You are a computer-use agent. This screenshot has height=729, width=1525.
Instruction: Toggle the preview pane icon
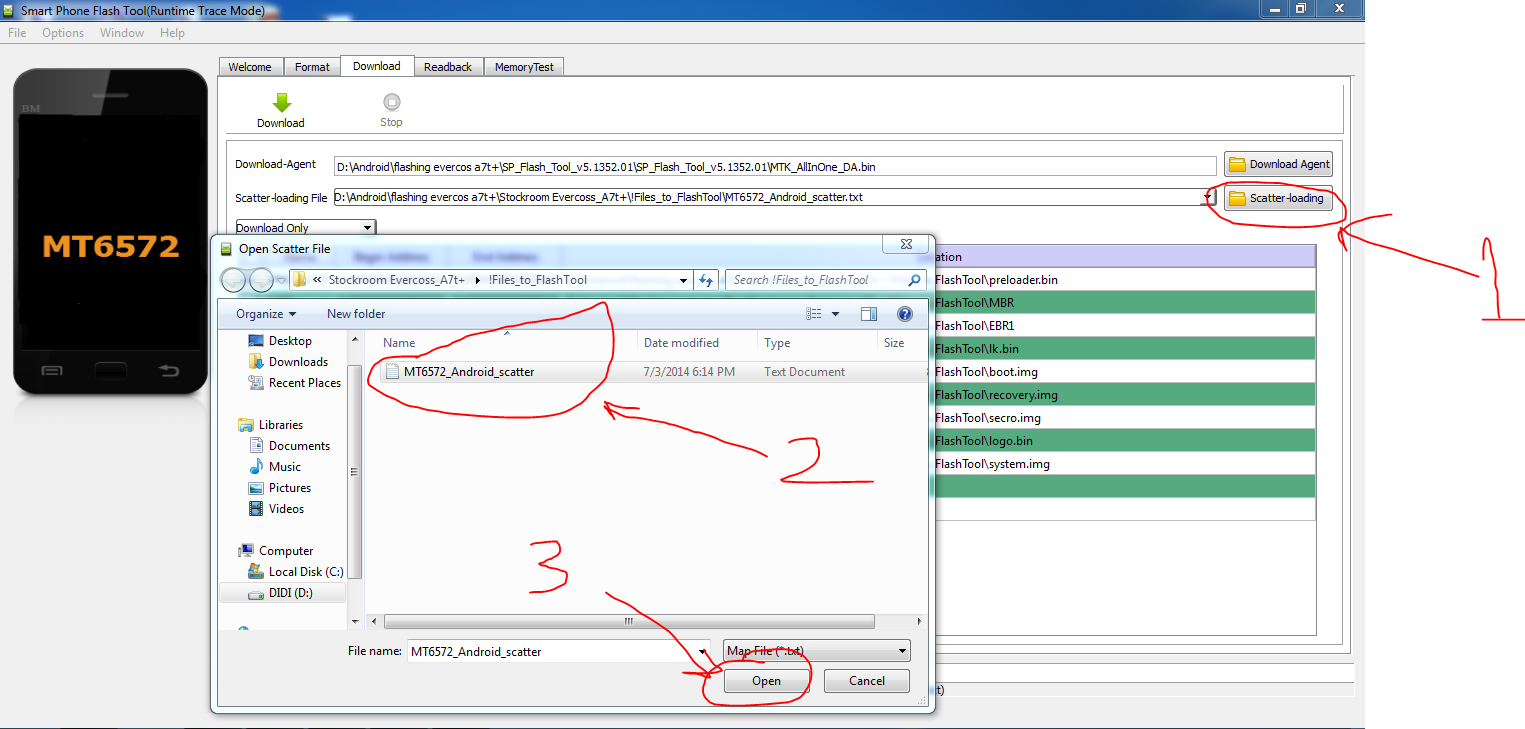869,314
